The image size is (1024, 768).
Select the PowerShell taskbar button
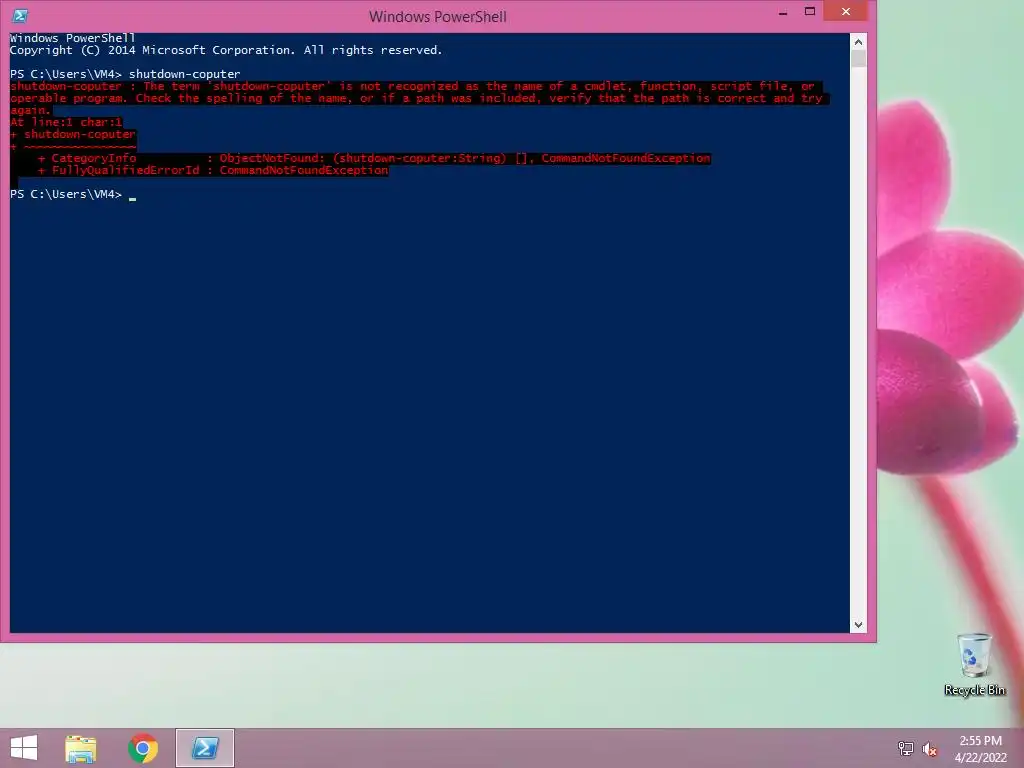[205, 748]
